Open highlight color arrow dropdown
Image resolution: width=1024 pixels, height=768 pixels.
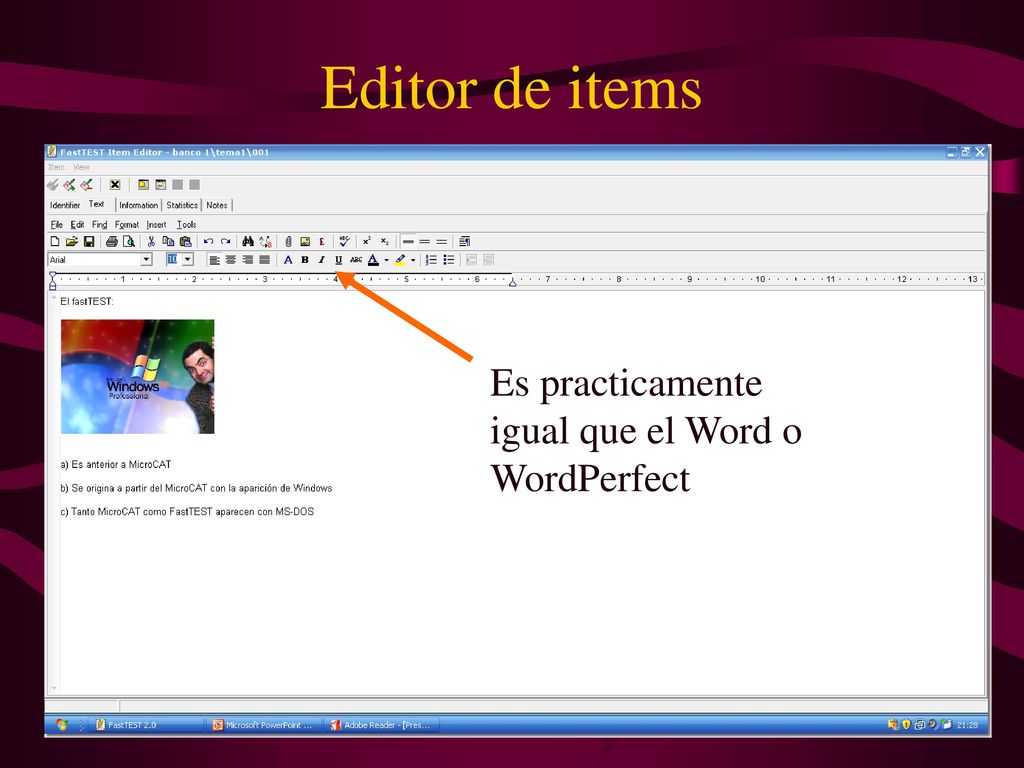[413, 261]
